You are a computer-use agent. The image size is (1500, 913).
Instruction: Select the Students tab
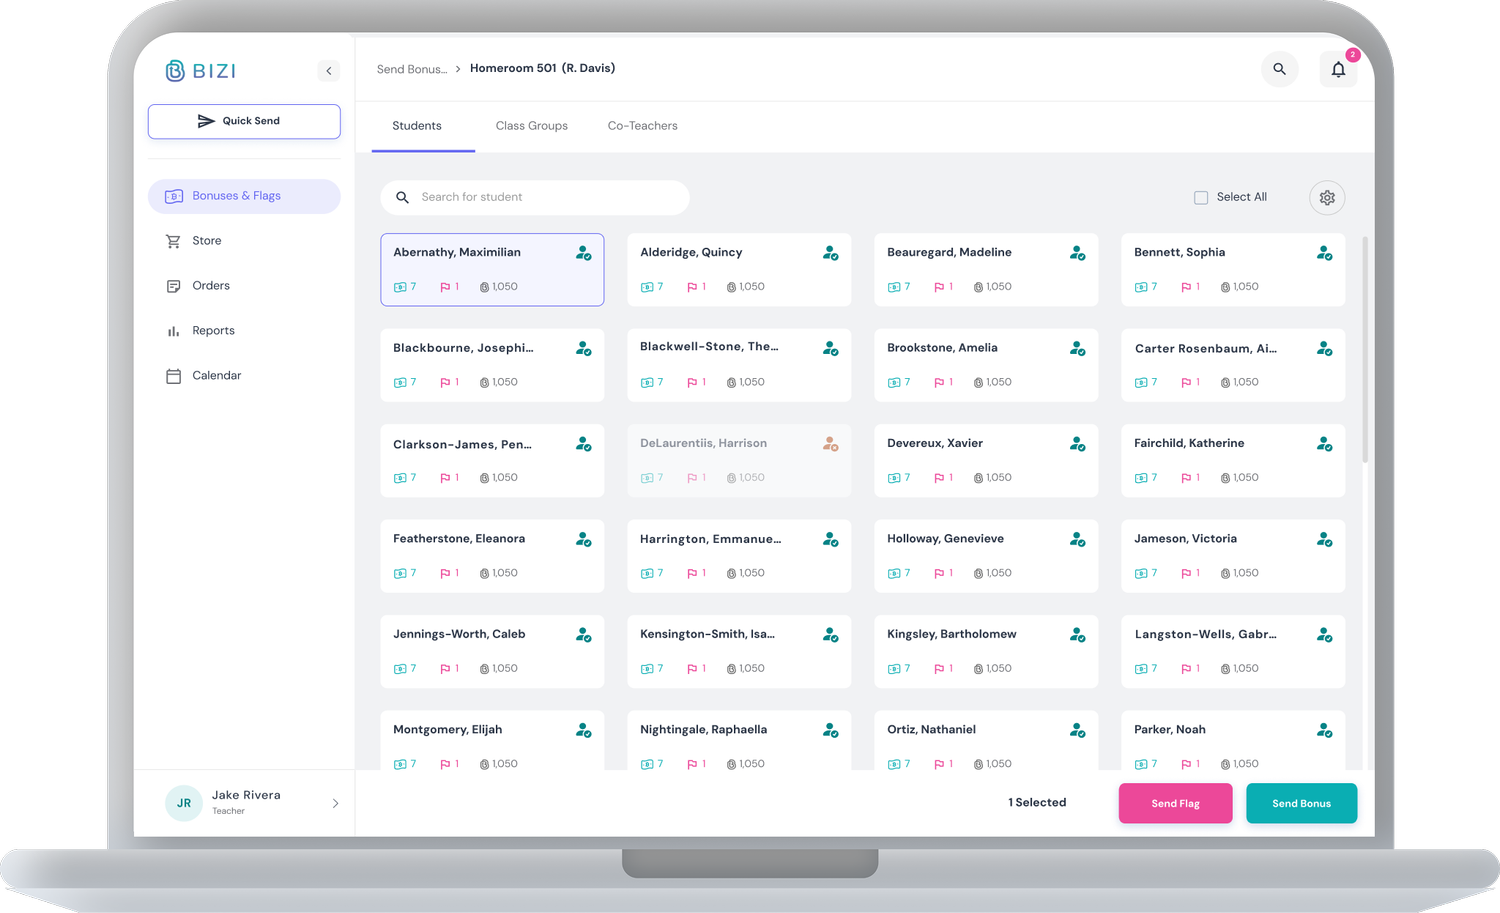click(x=417, y=126)
